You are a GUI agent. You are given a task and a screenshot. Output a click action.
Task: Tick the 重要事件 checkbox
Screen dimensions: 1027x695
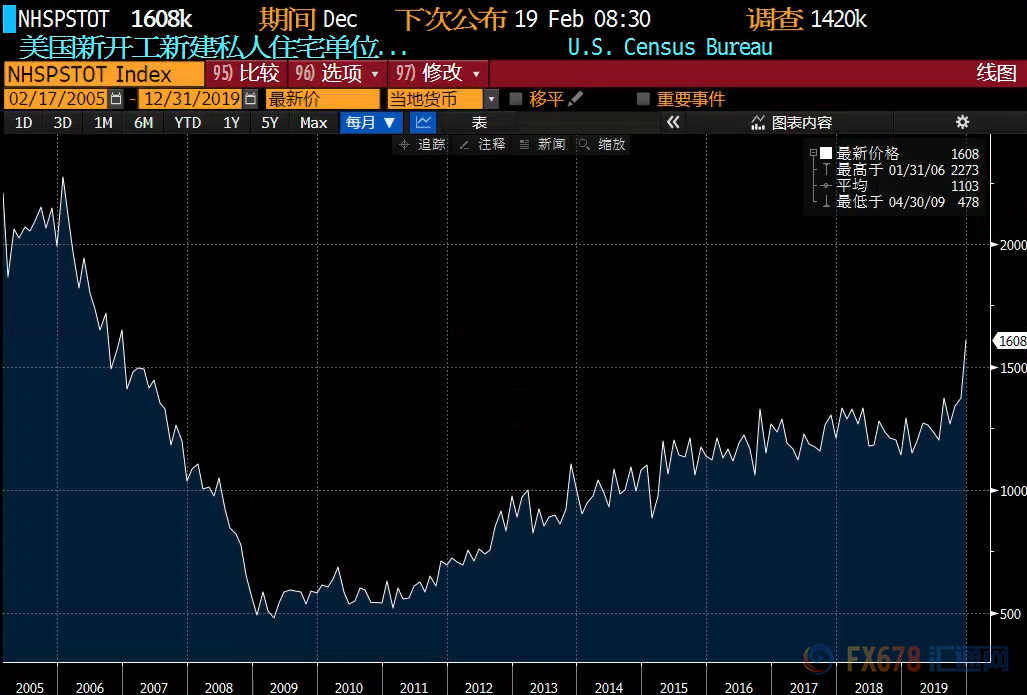tap(643, 99)
